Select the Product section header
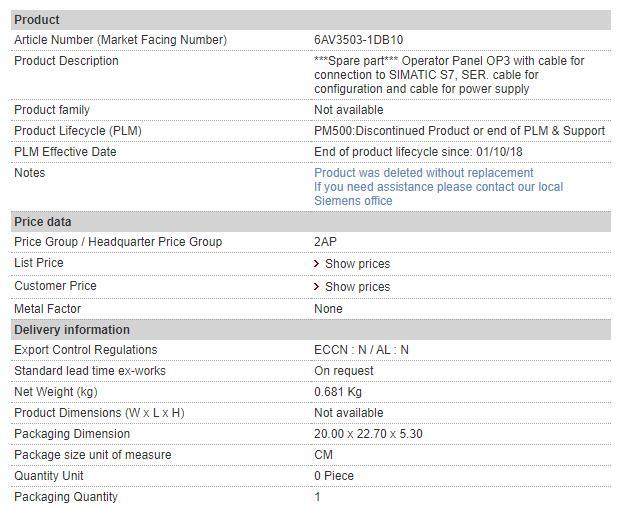Screen dimensions: 621x507 [37, 20]
